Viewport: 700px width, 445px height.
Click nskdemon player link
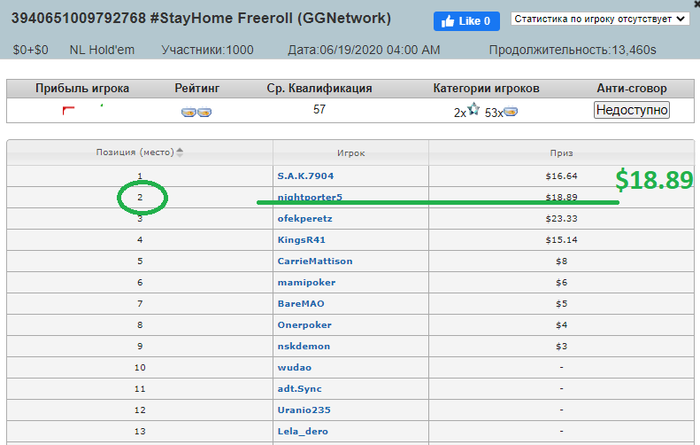click(304, 346)
